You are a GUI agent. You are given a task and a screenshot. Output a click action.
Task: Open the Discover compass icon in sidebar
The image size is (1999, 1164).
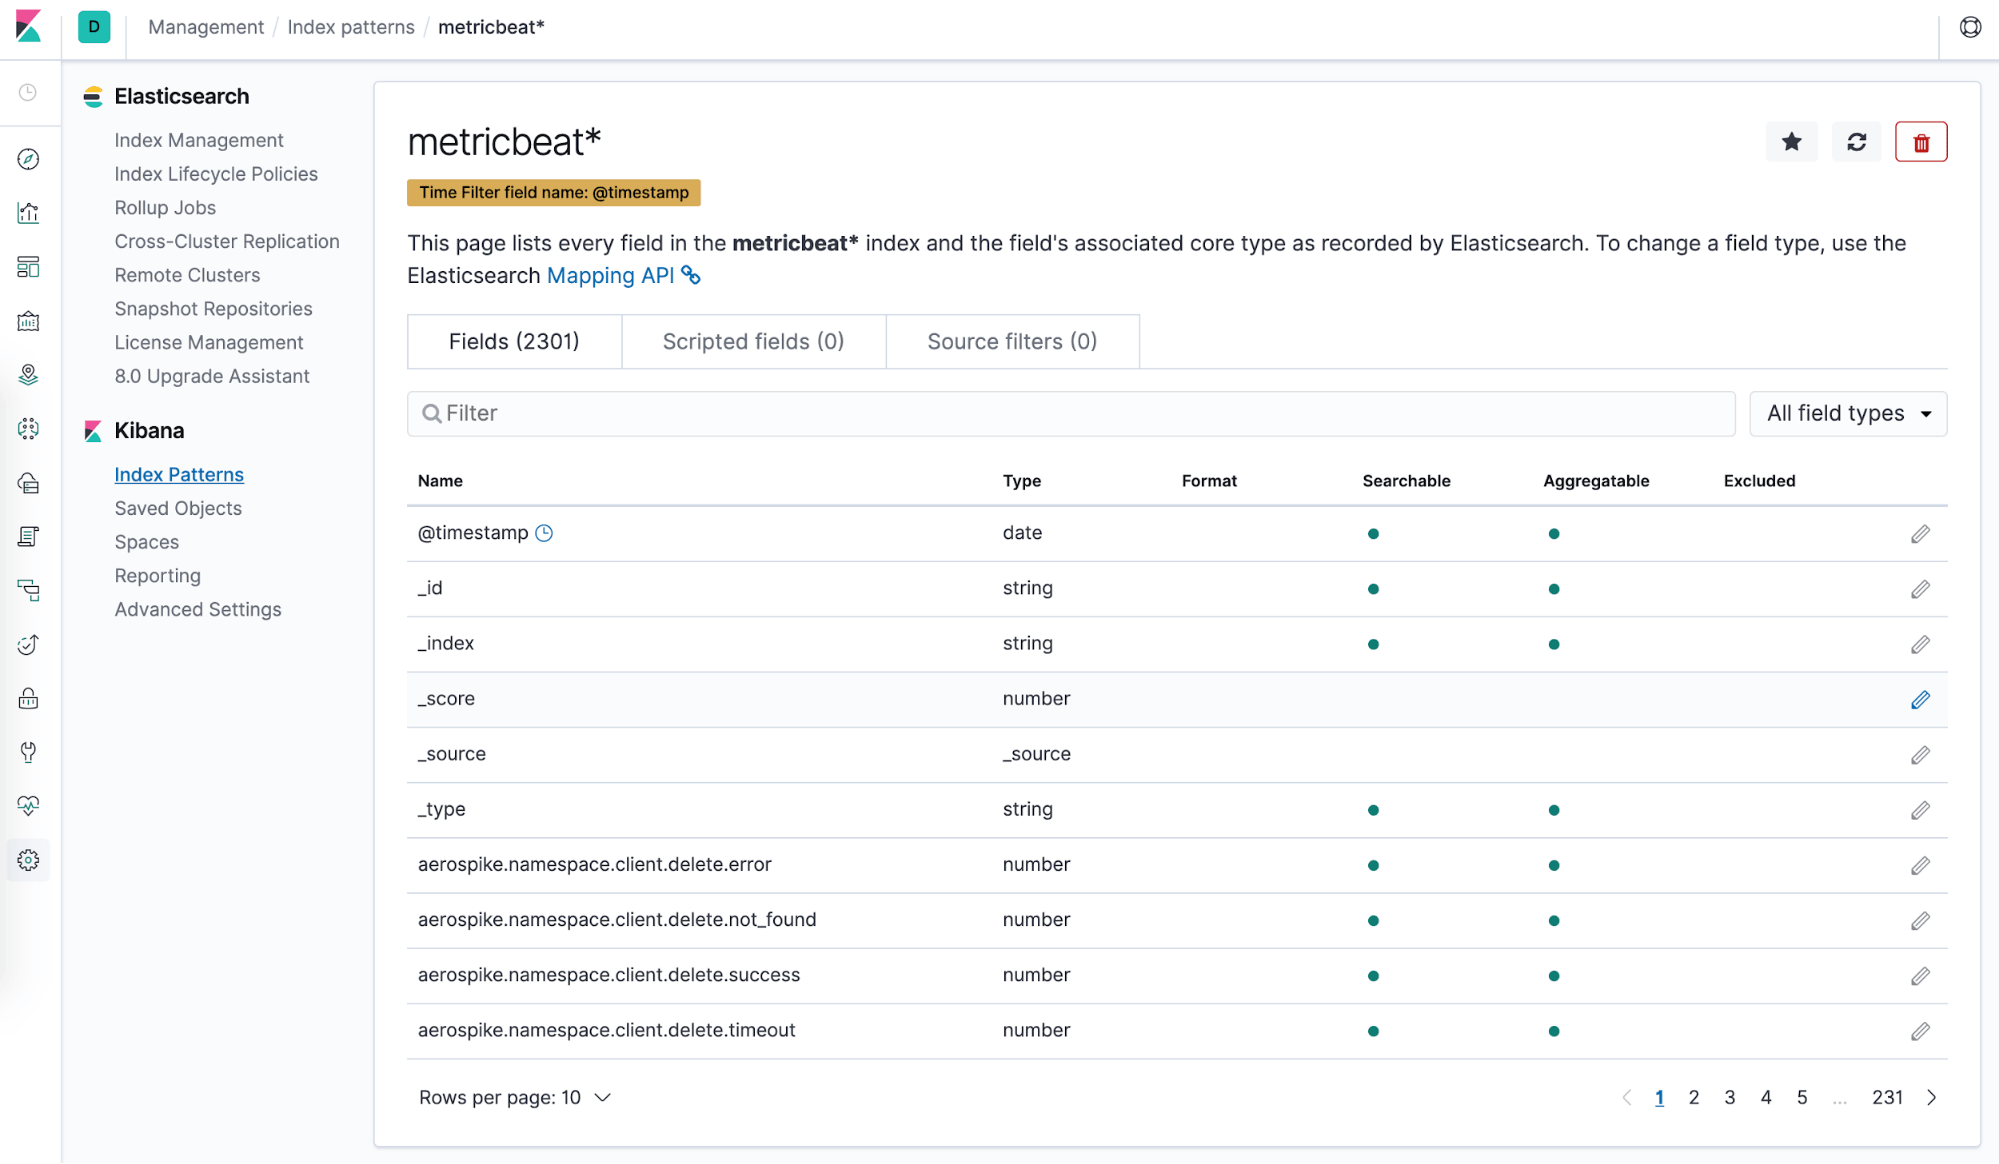click(x=29, y=160)
